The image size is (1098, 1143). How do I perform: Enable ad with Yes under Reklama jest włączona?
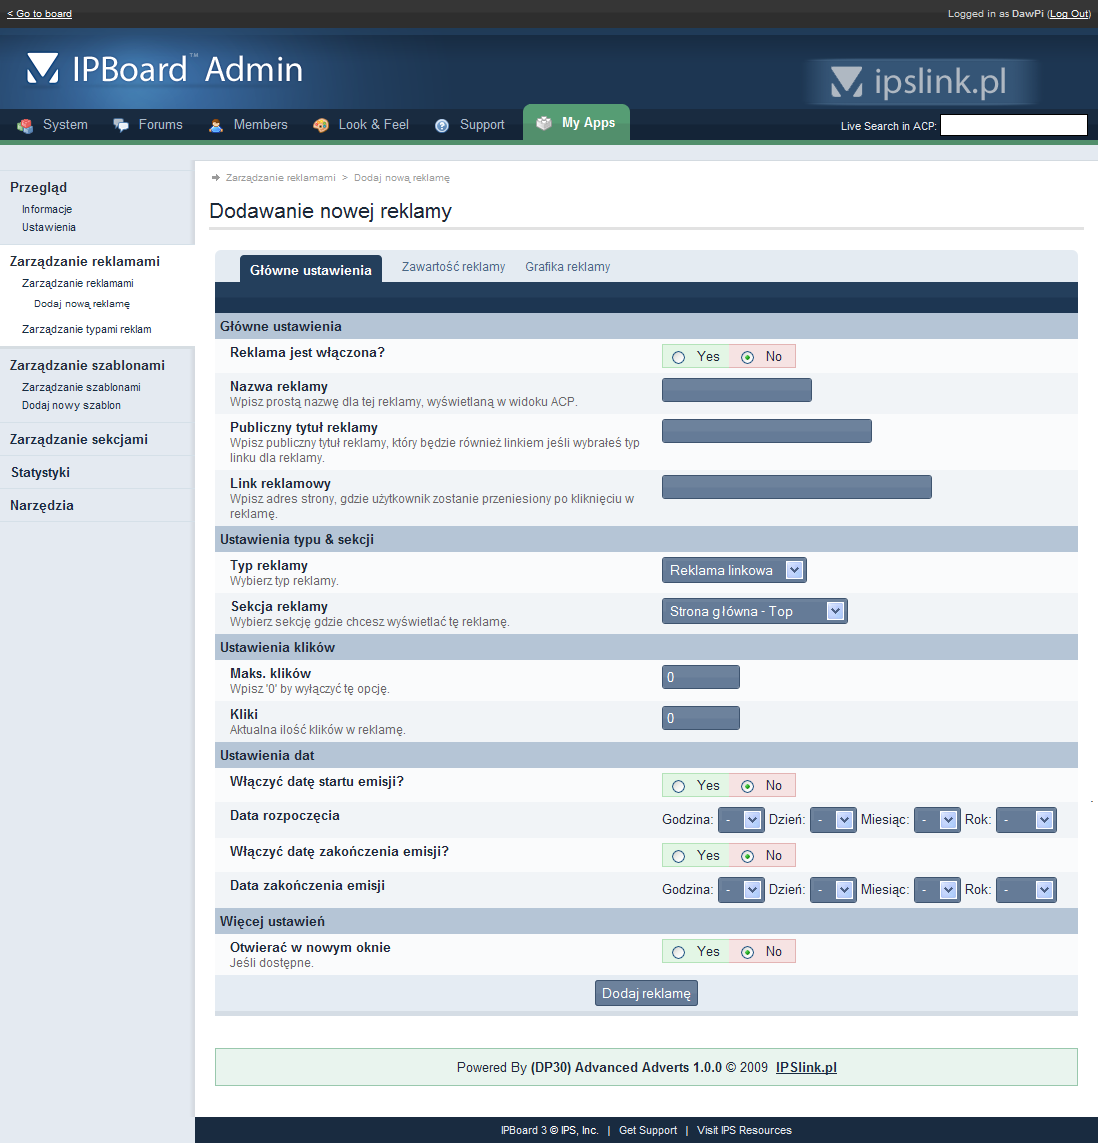point(679,357)
